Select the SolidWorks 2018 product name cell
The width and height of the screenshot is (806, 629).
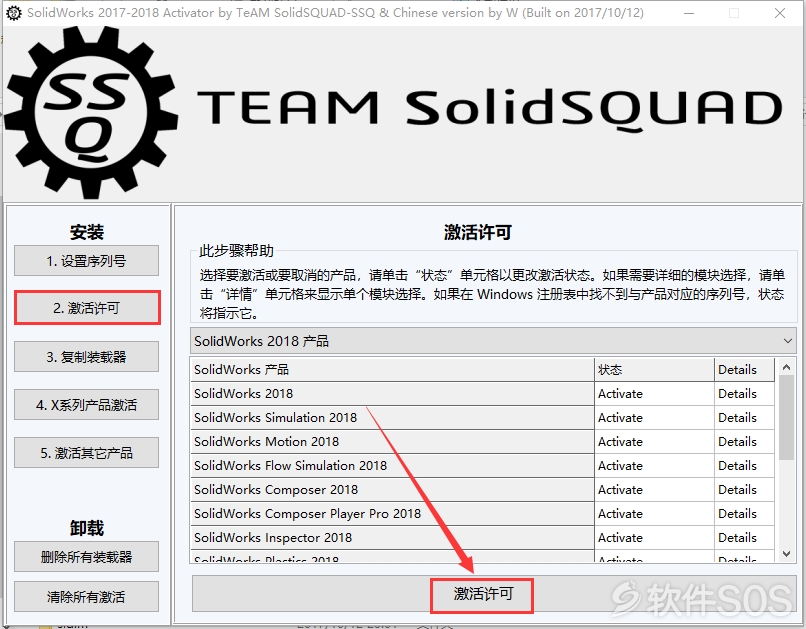392,394
